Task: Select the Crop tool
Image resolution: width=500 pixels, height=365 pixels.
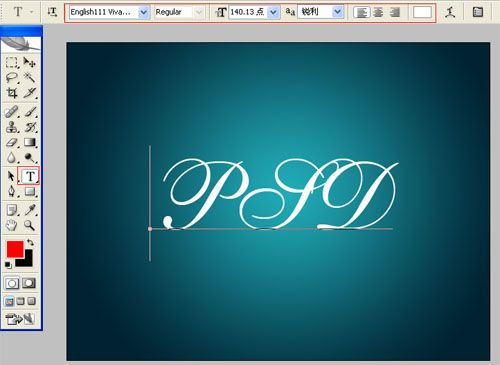Action: [x=12, y=93]
